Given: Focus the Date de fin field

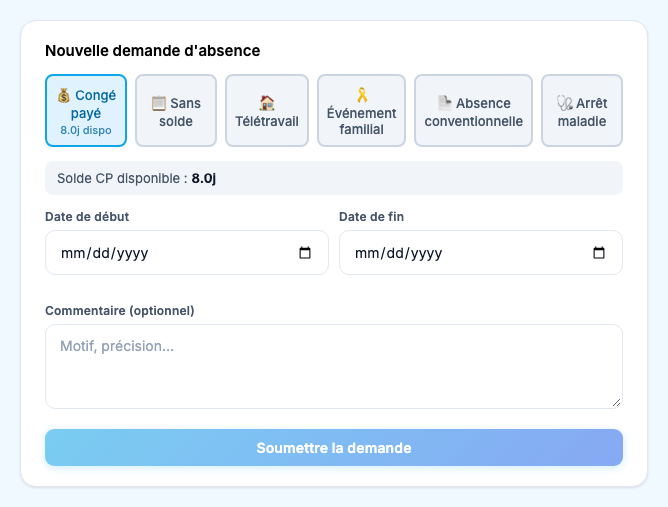Looking at the screenshot, I should point(481,253).
